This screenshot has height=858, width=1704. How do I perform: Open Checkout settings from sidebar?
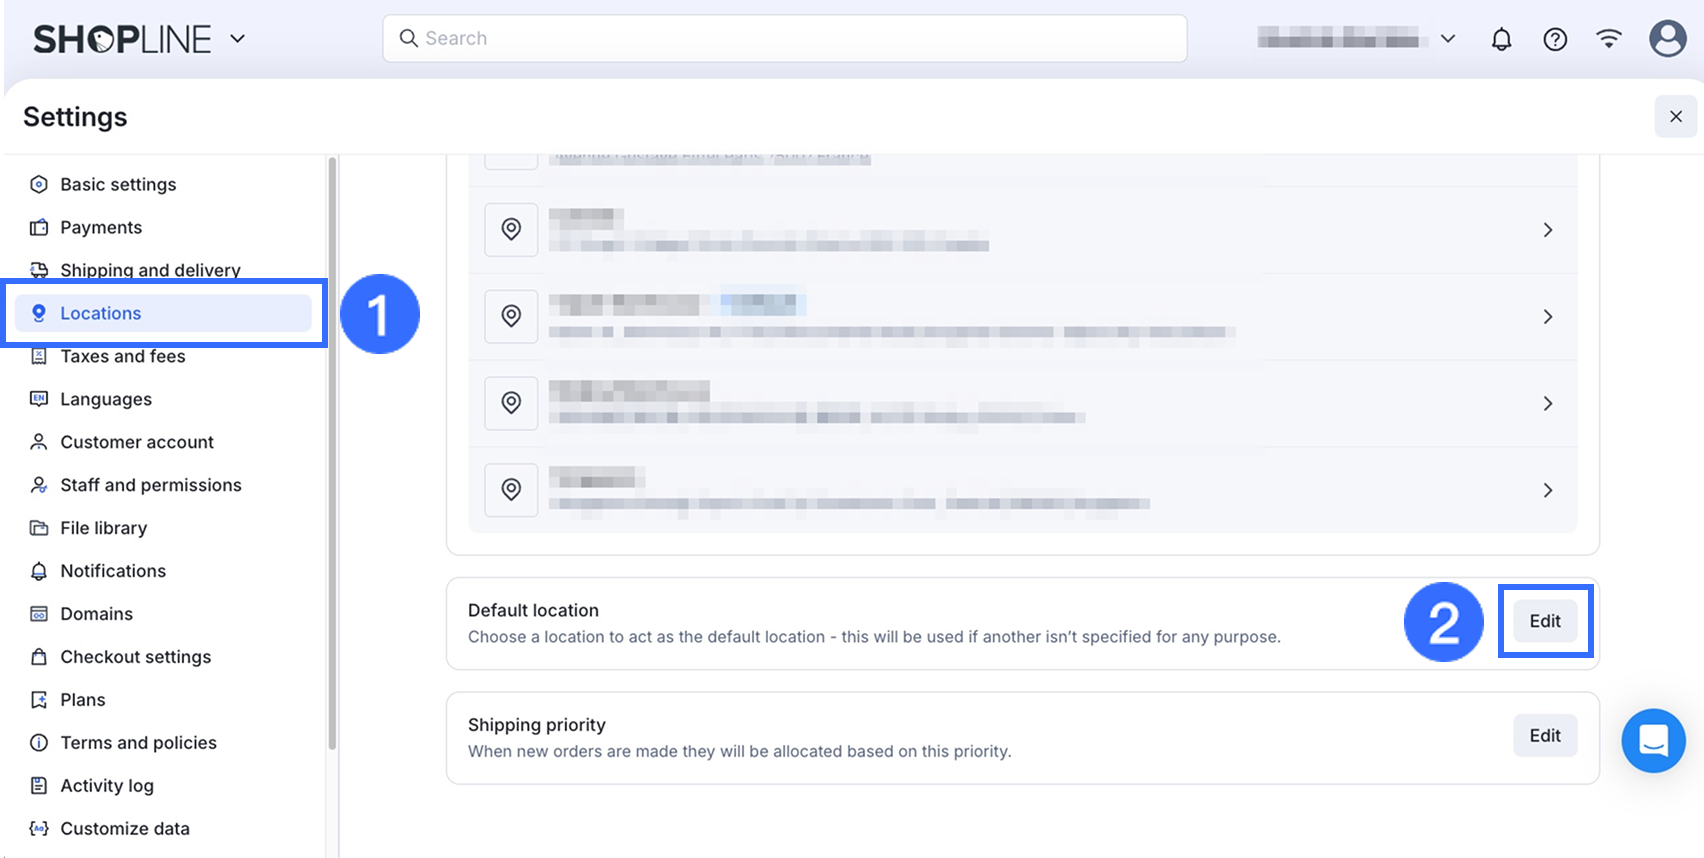[x=136, y=657]
